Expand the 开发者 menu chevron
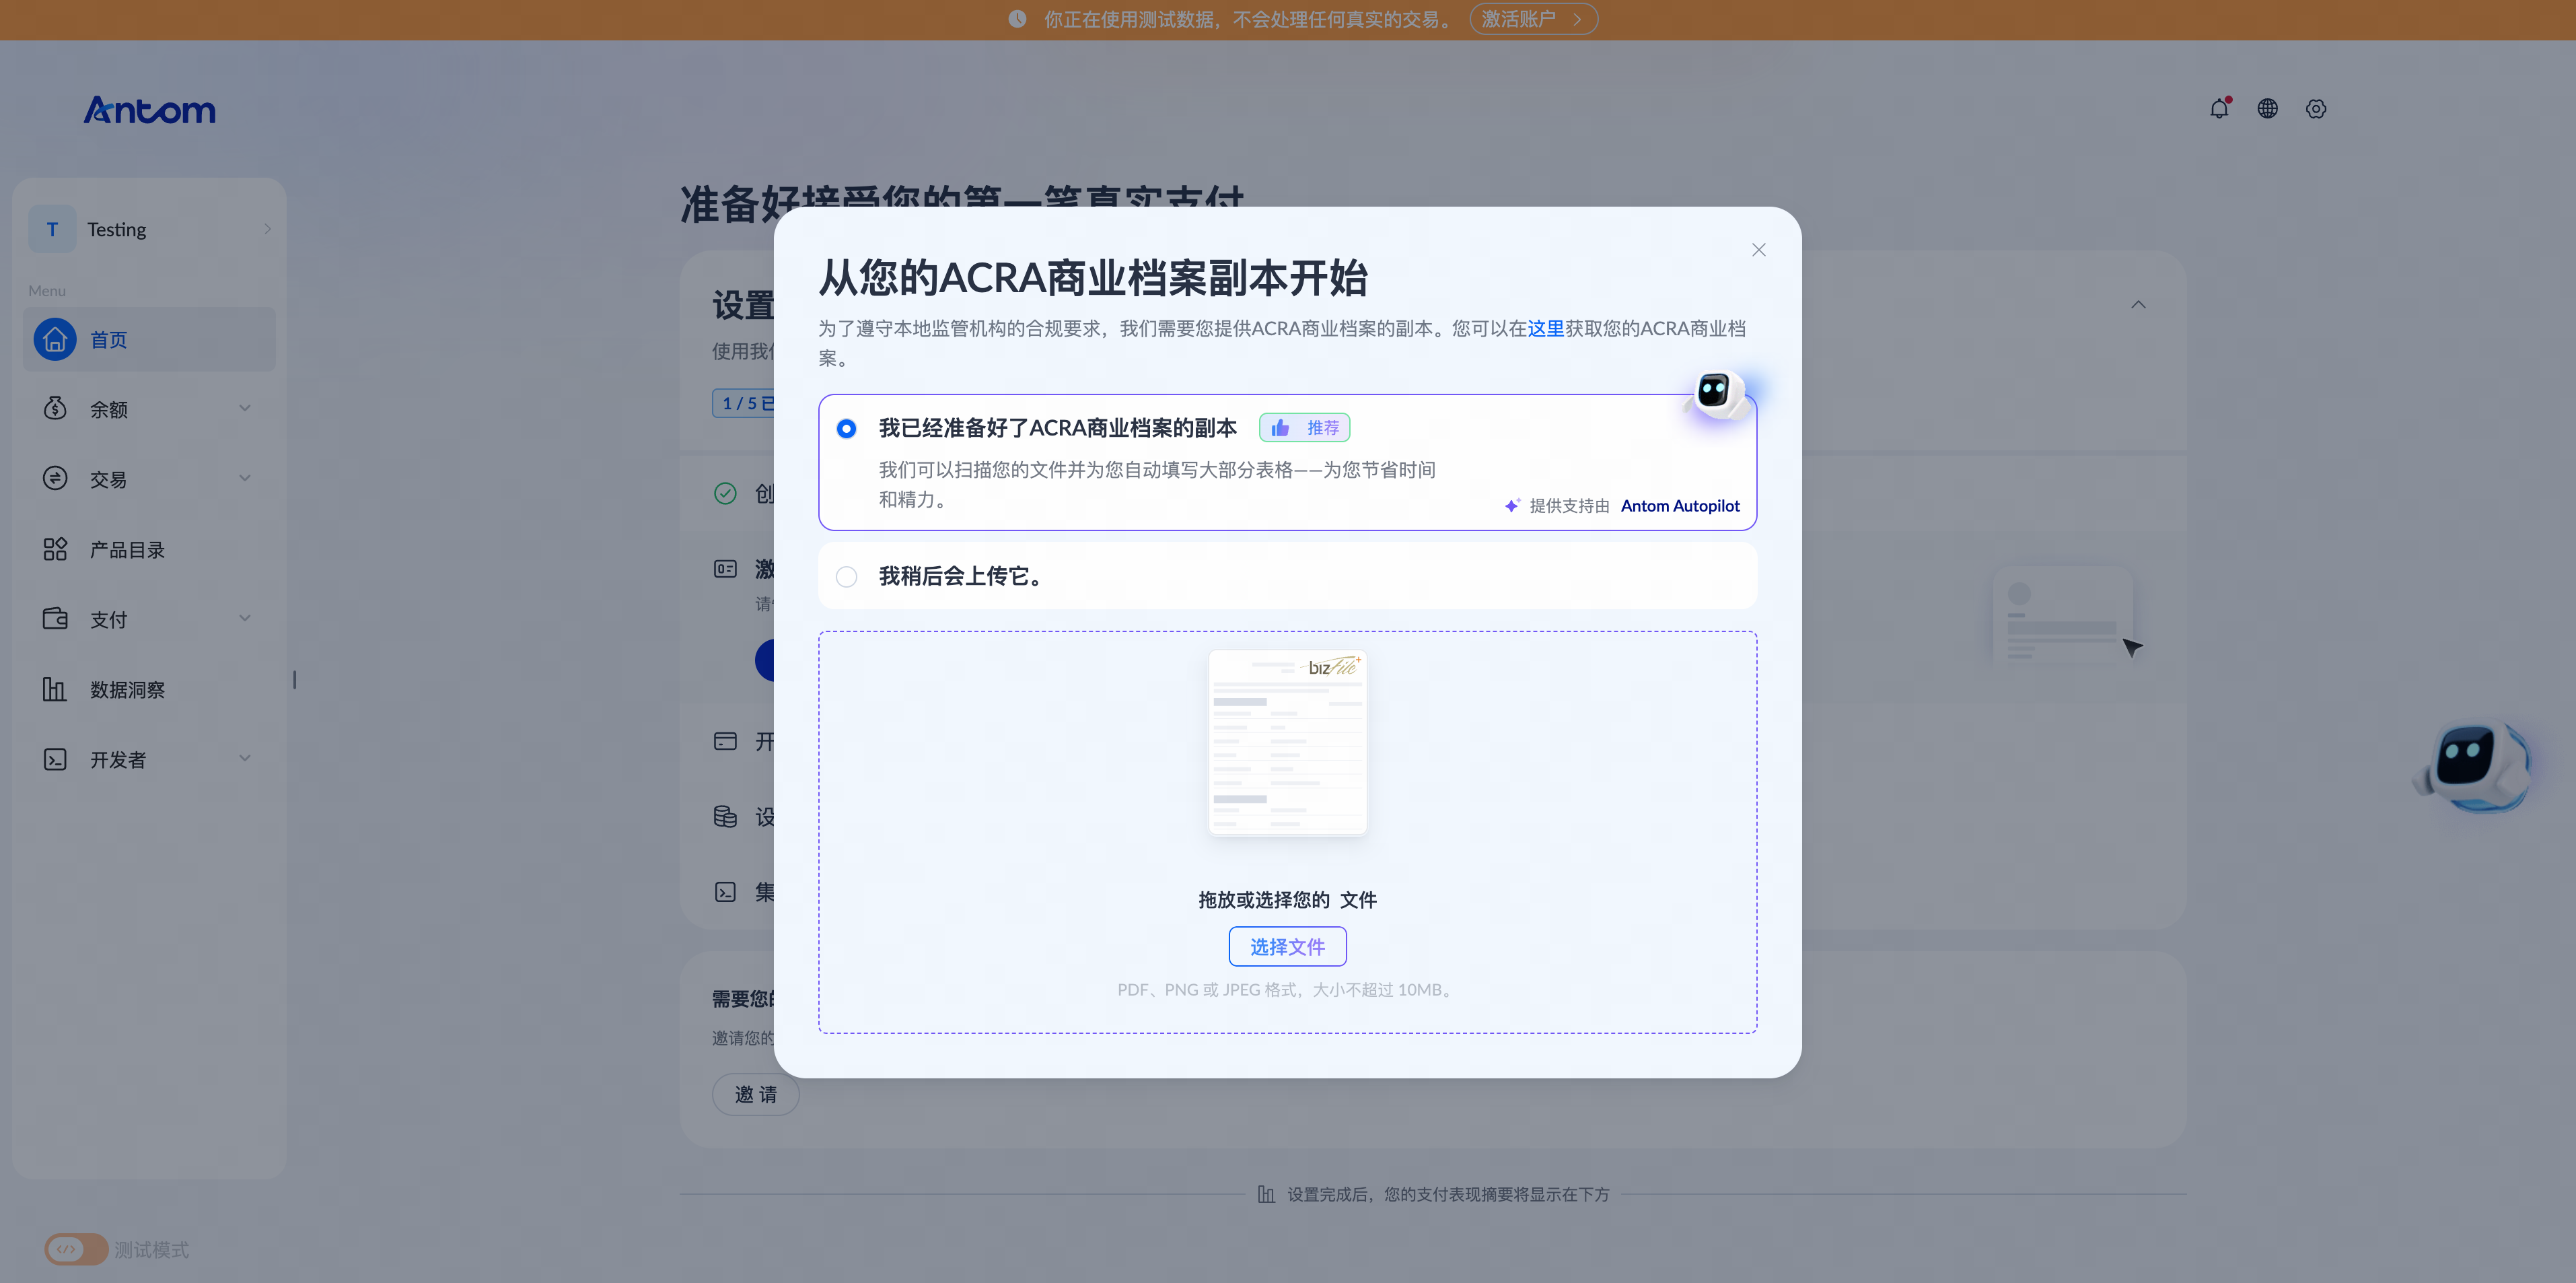The height and width of the screenshot is (1283, 2576). point(245,758)
